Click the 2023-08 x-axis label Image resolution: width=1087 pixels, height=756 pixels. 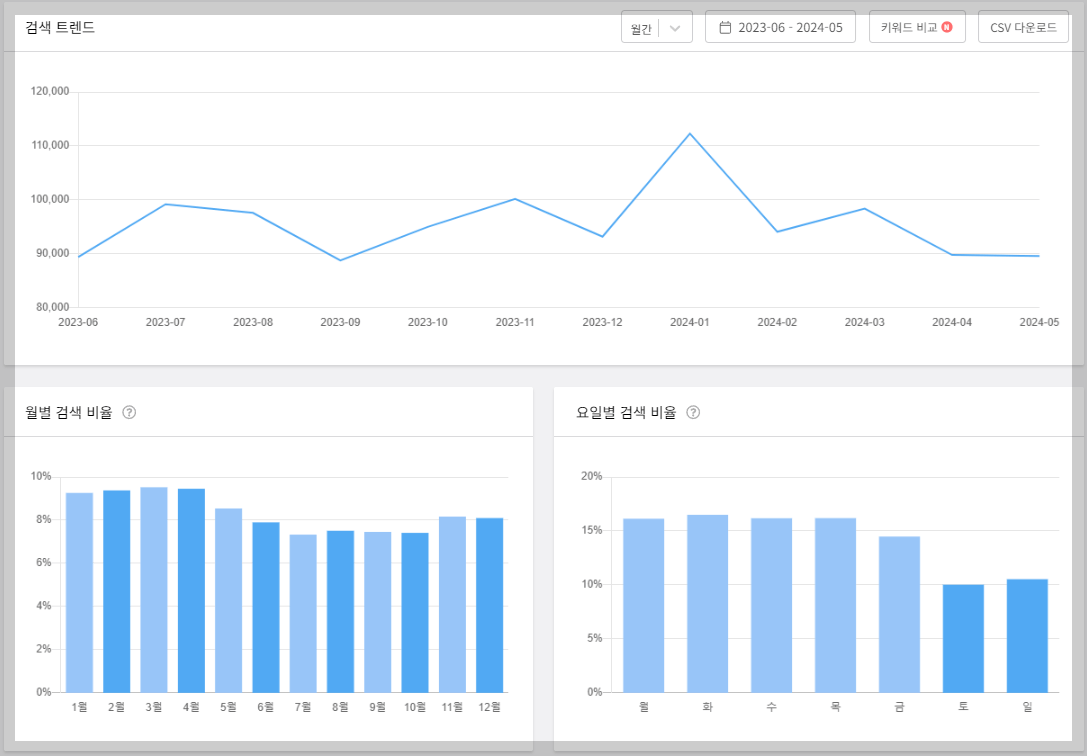click(x=253, y=322)
